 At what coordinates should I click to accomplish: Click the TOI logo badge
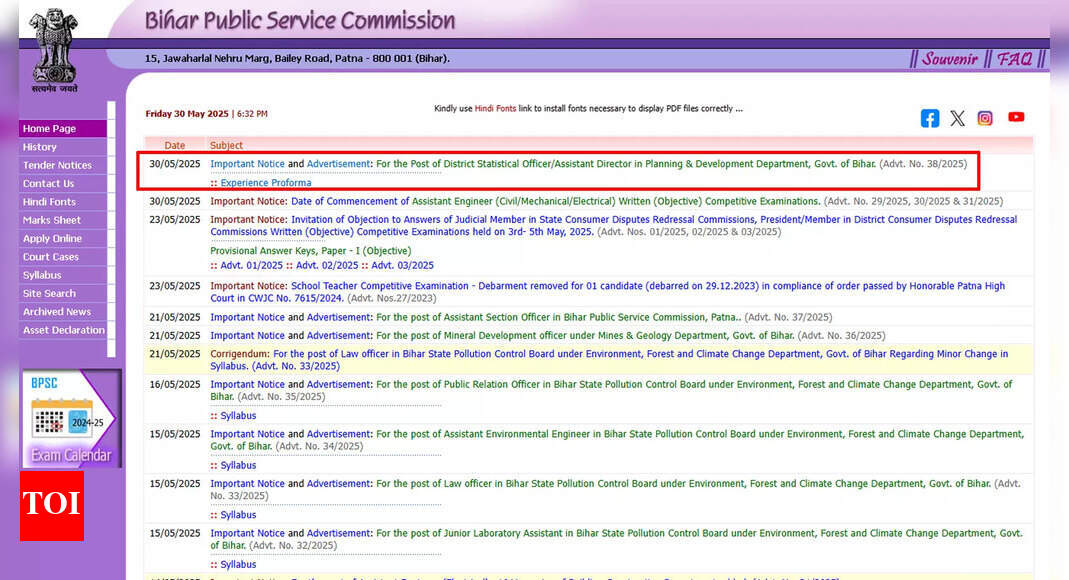[51, 505]
